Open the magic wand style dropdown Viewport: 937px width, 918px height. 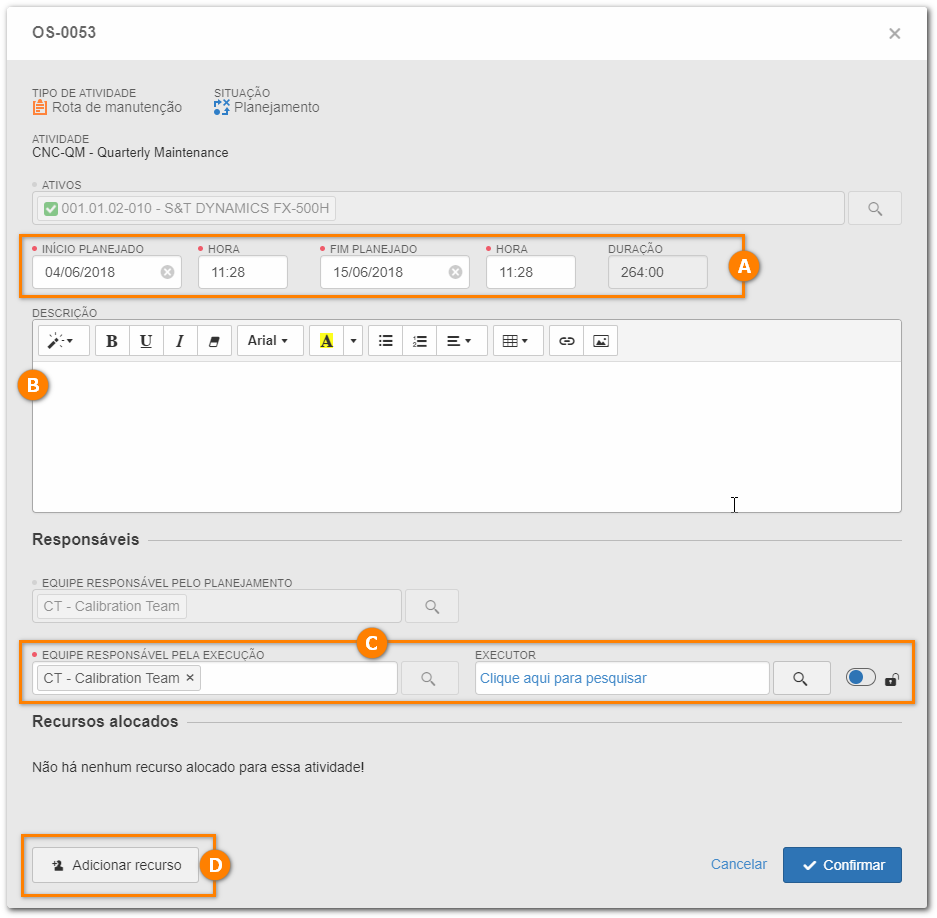(x=63, y=341)
